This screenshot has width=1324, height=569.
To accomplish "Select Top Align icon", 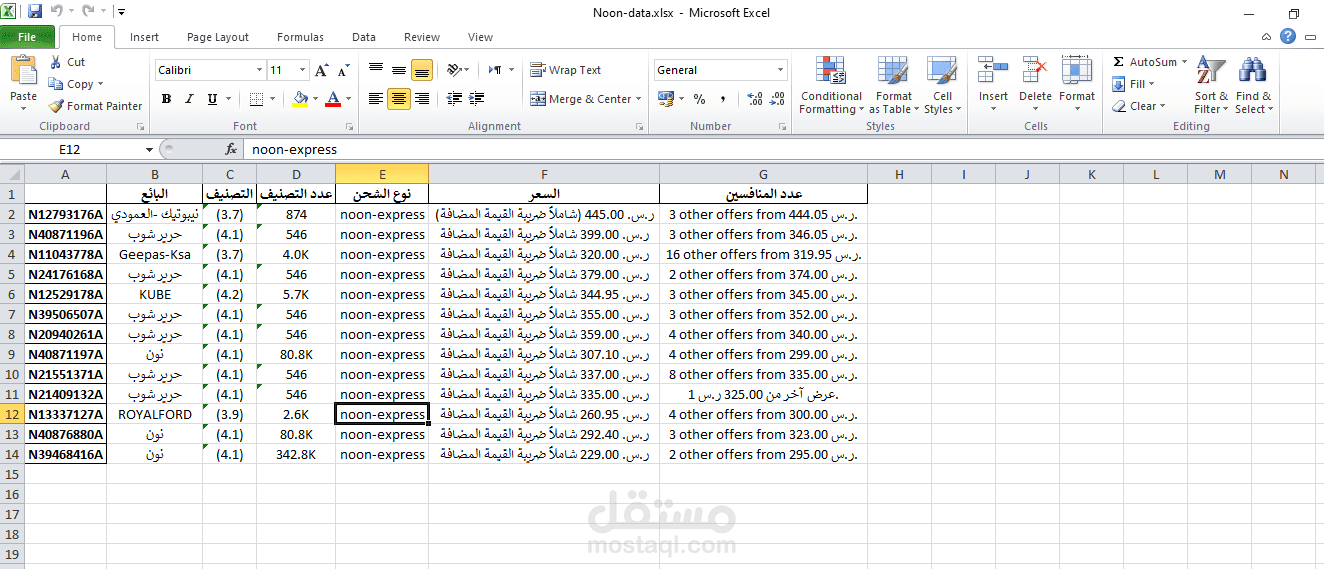I will pyautogui.click(x=376, y=70).
